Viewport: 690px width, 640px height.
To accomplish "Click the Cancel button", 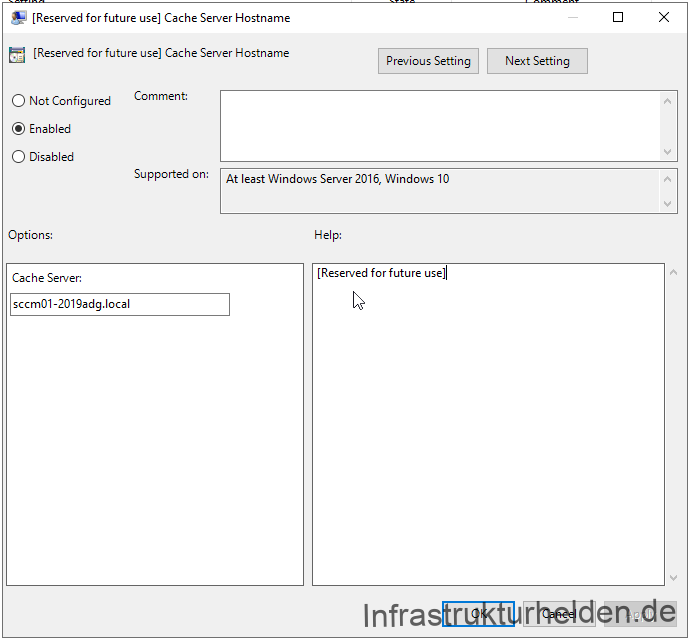I will 559,614.
